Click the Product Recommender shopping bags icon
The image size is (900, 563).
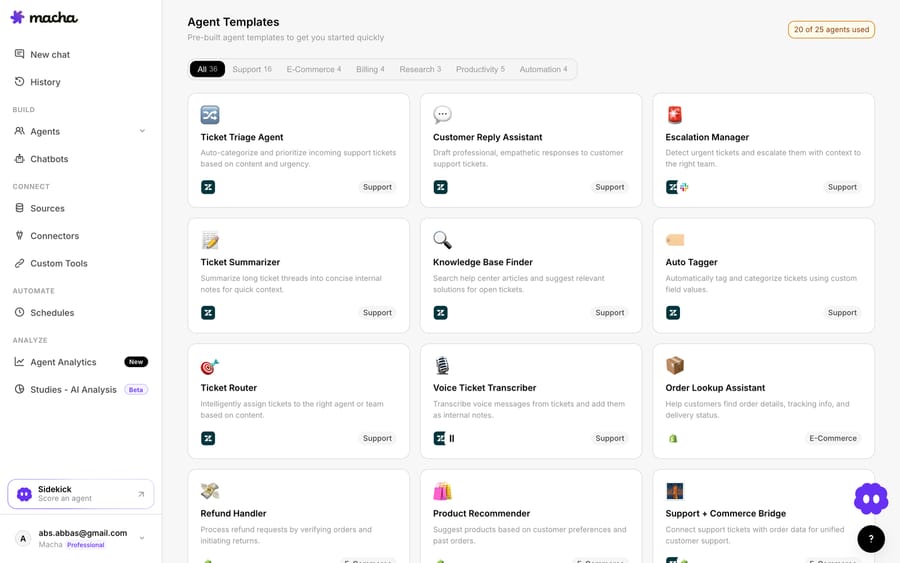point(443,491)
